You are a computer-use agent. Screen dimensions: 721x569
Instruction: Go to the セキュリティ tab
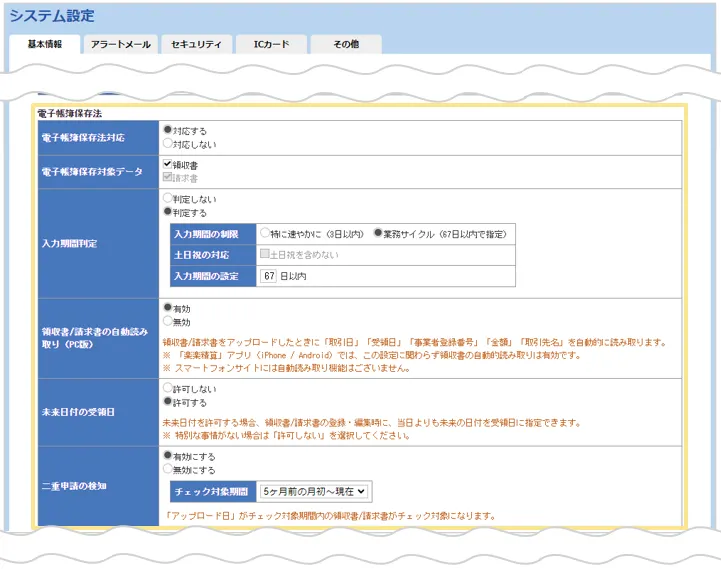point(196,45)
